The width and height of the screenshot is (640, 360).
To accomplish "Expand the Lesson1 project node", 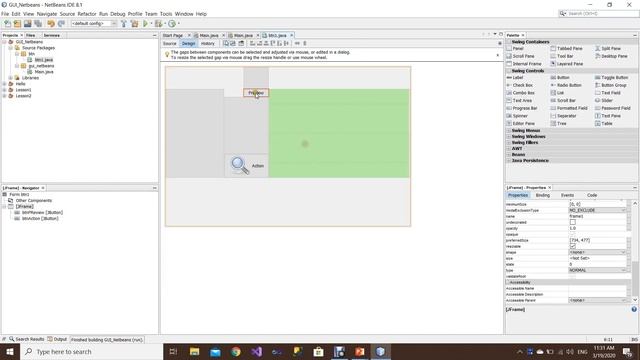I will point(4,90).
